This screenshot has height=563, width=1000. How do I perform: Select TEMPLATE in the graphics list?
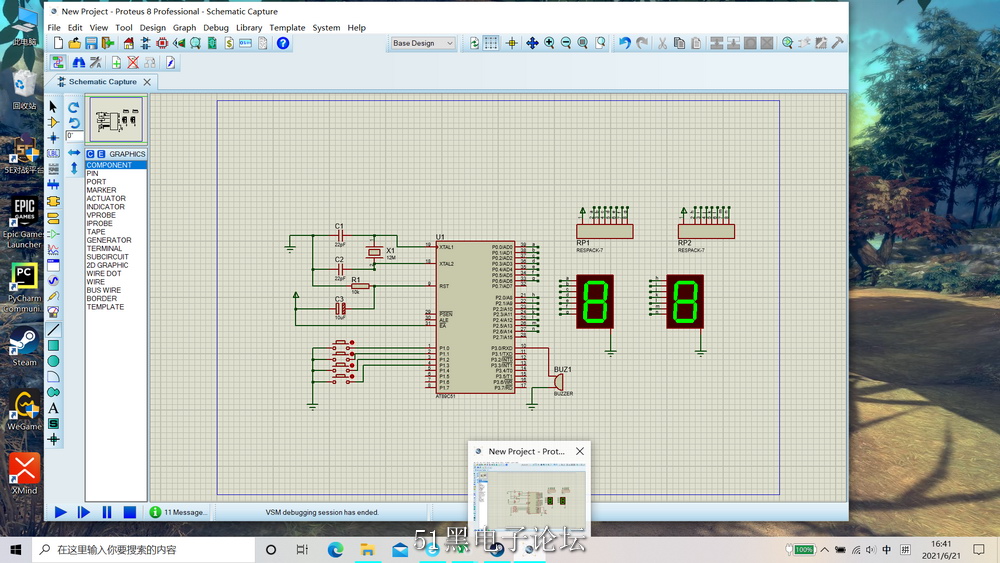115,307
